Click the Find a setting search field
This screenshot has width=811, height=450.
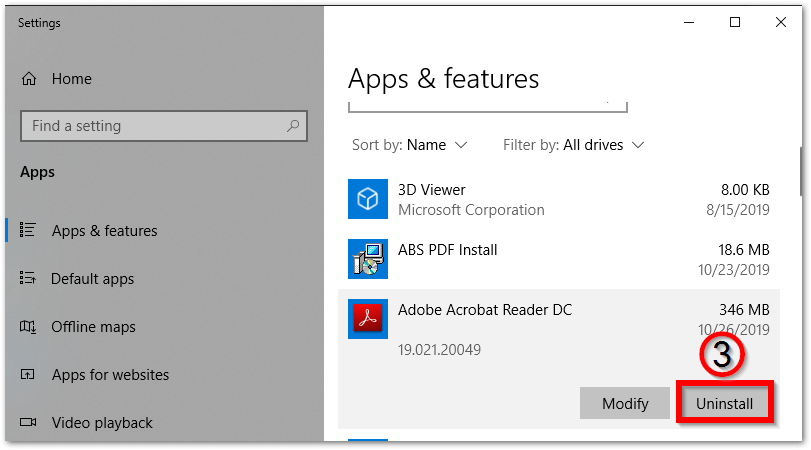click(x=164, y=126)
